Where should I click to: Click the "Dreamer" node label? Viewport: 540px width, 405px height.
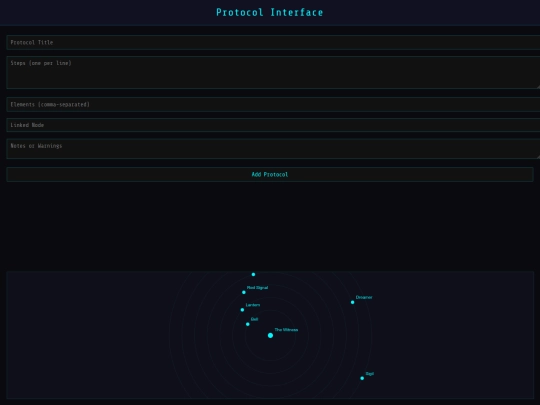(364, 297)
